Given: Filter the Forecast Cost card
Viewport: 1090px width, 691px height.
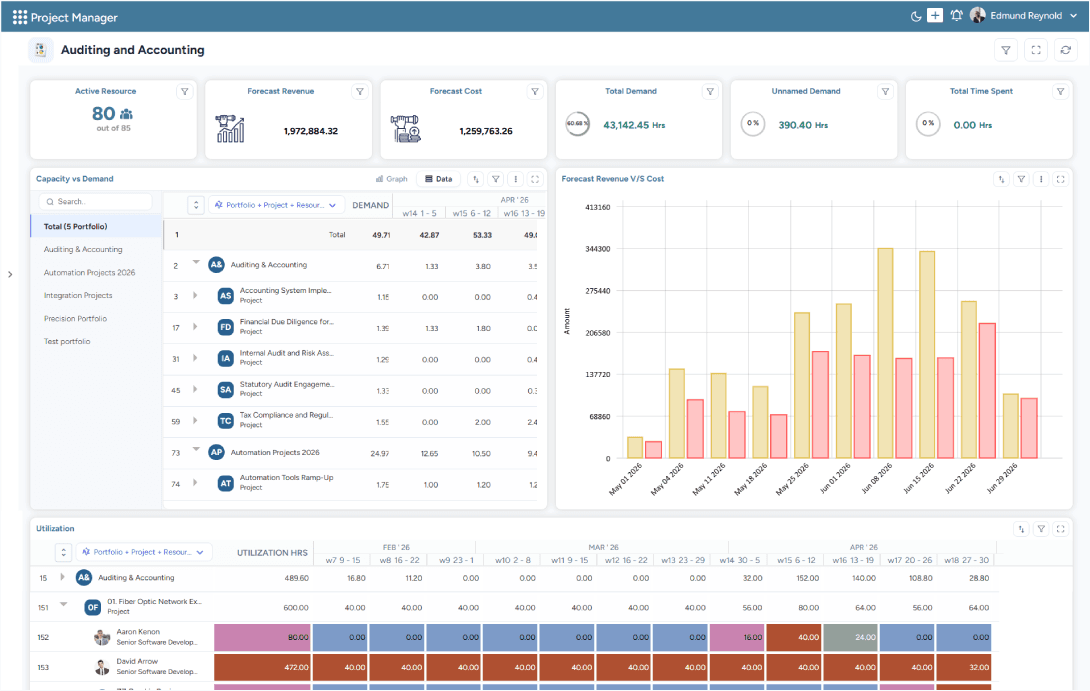Looking at the screenshot, I should pyautogui.click(x=535, y=91).
